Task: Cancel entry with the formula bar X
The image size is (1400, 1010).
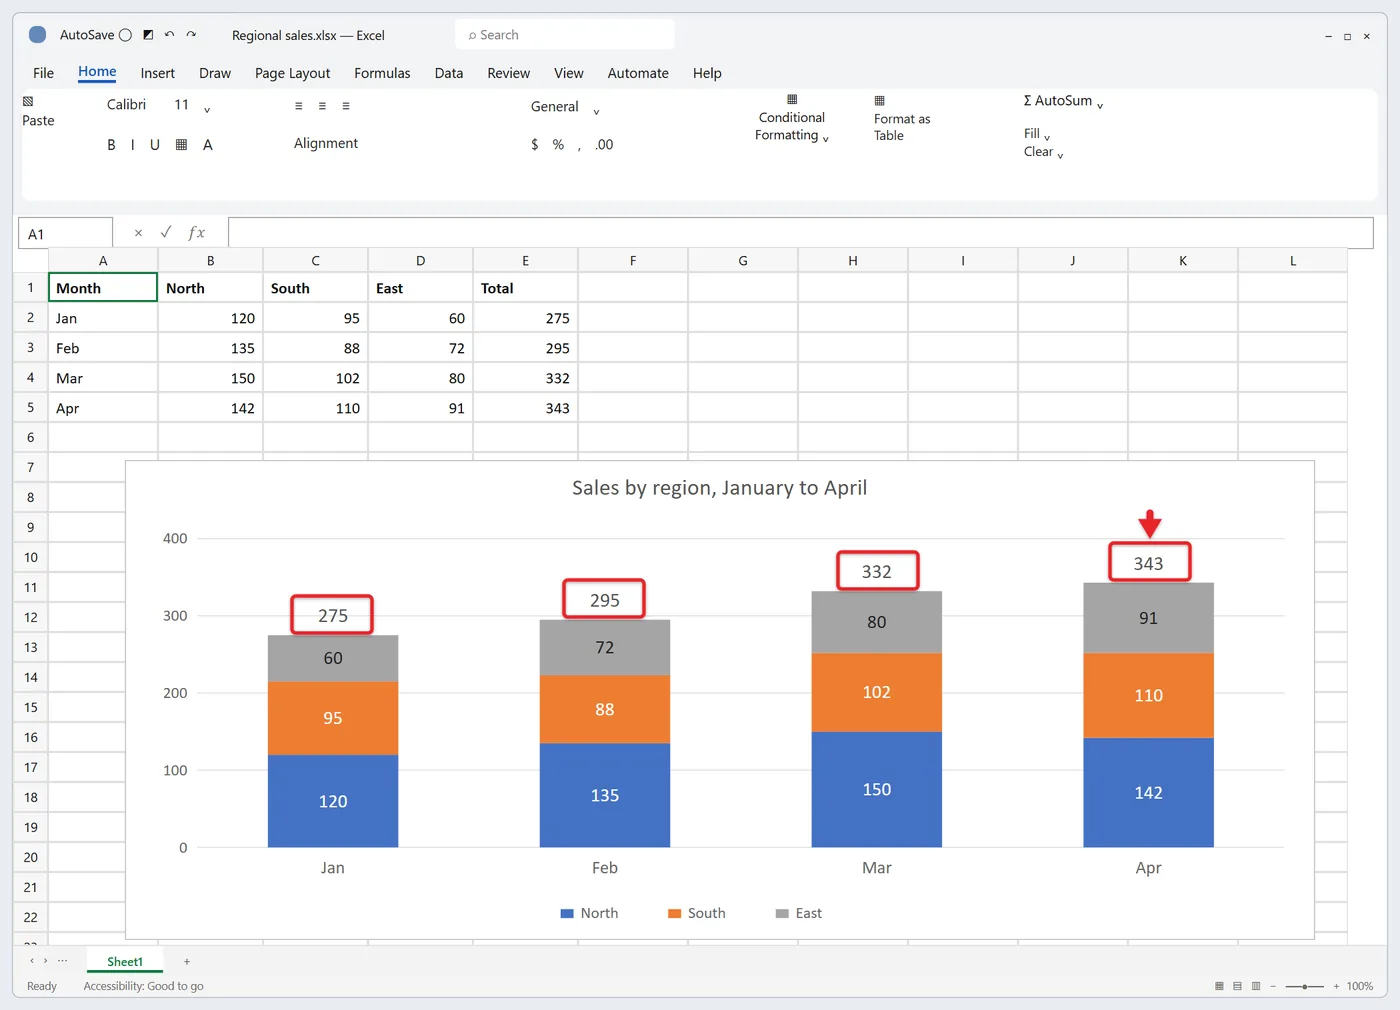Action: point(138,233)
